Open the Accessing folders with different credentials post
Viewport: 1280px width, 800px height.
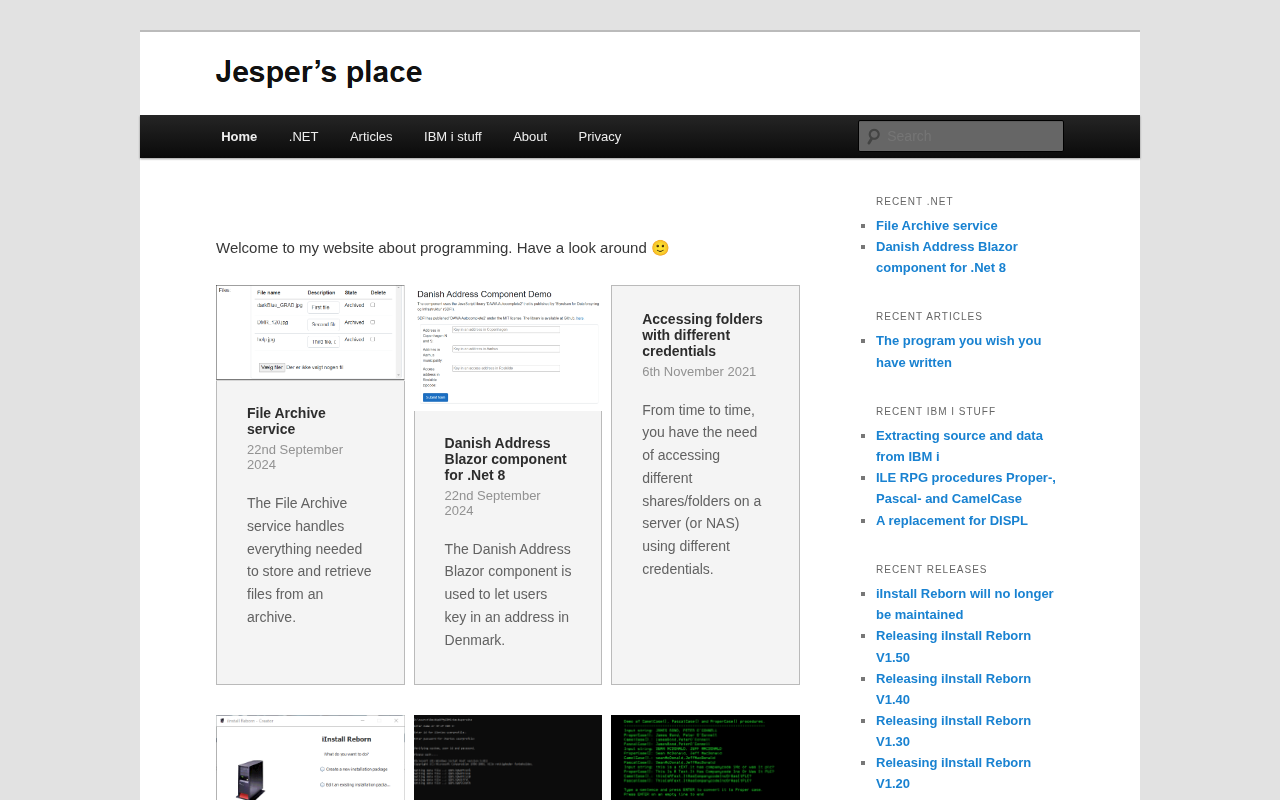pos(702,335)
